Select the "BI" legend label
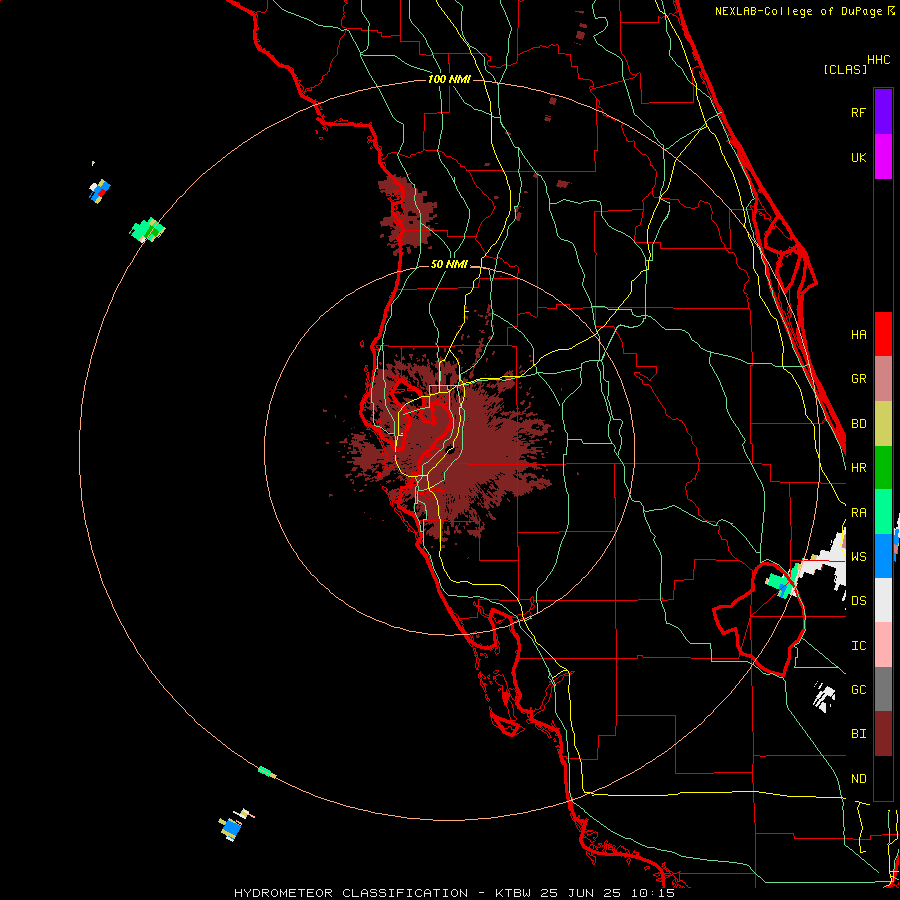Screen dimensions: 900x900 pos(858,734)
